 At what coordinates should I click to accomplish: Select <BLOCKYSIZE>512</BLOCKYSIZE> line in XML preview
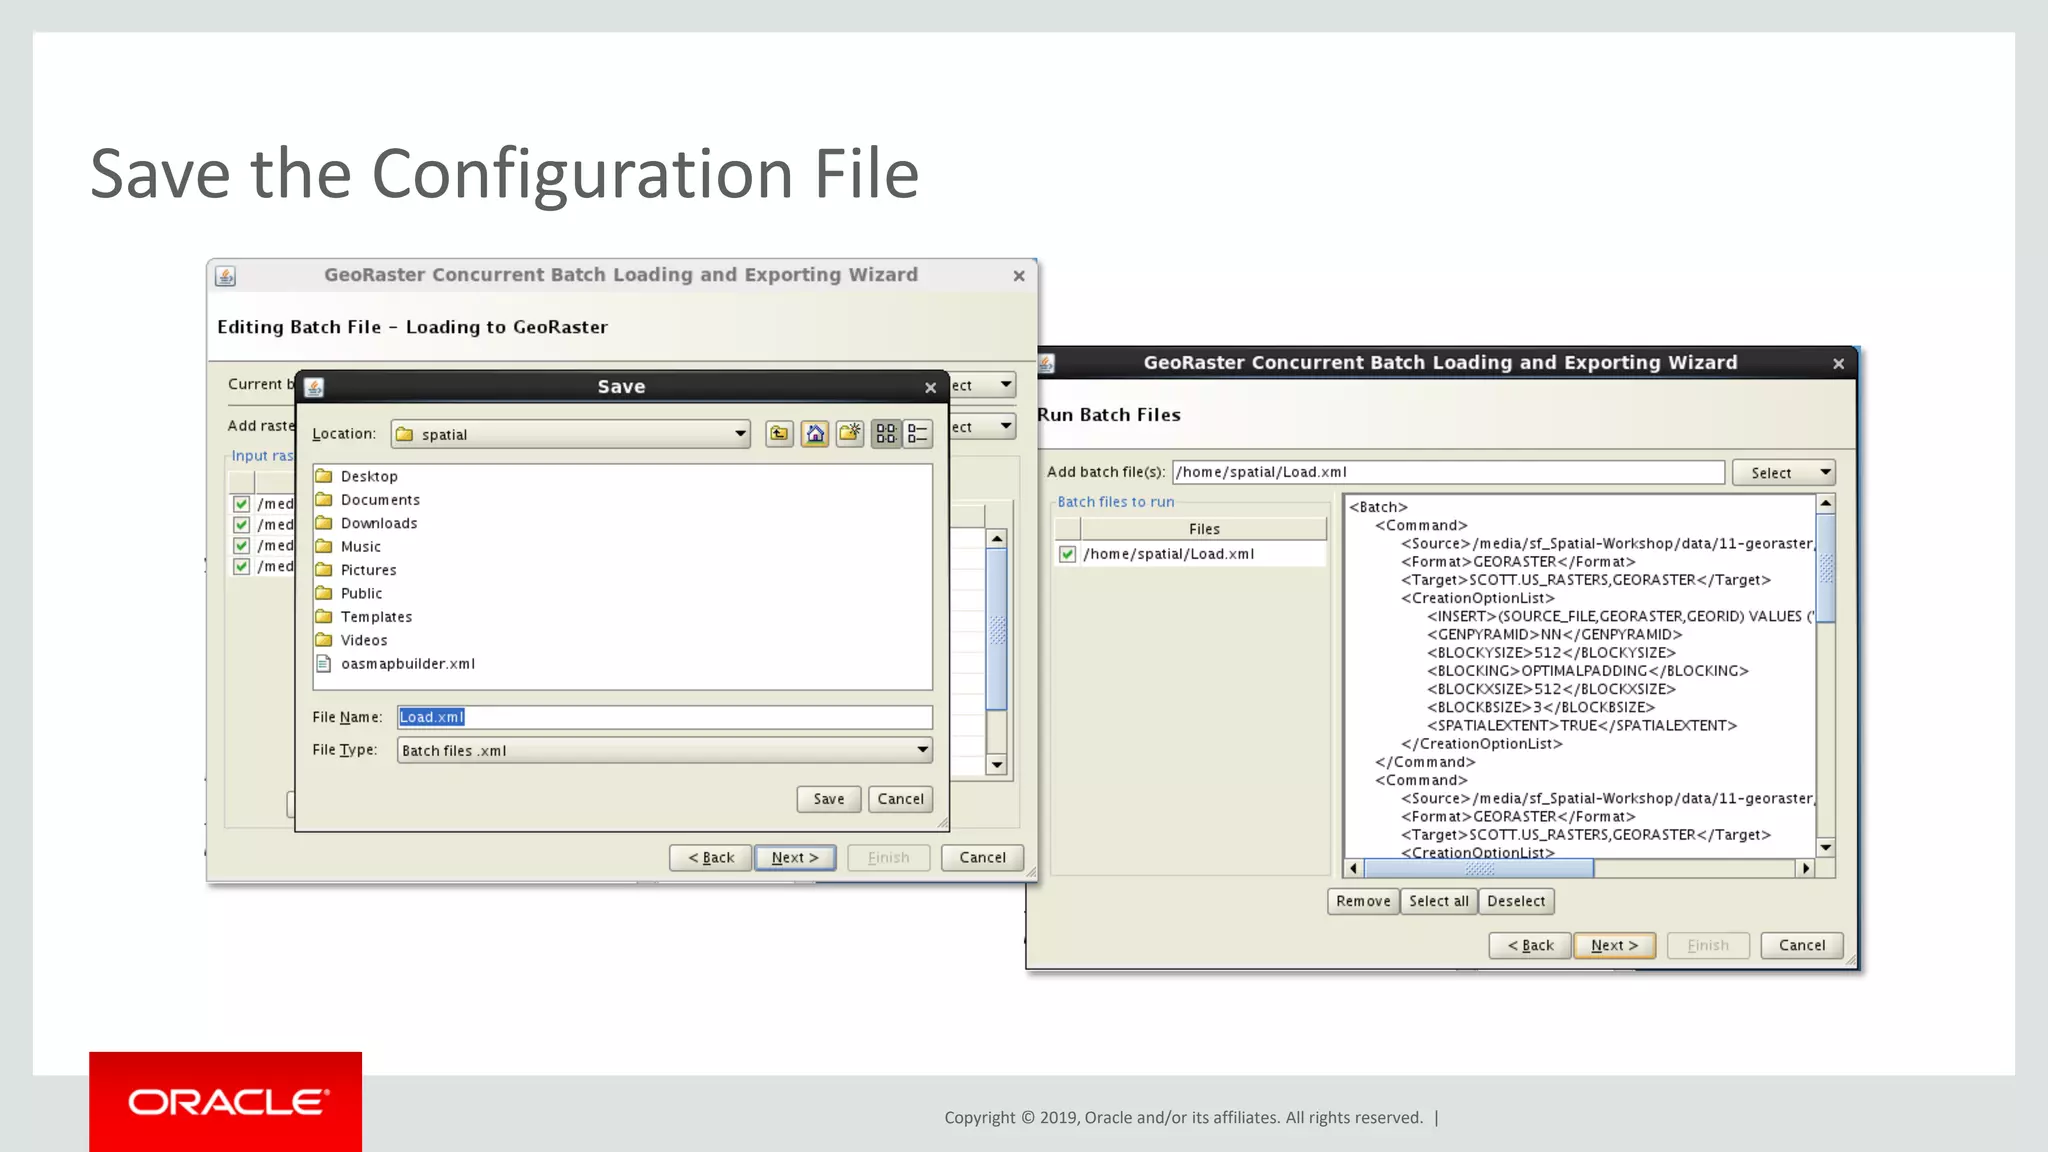1551,652
